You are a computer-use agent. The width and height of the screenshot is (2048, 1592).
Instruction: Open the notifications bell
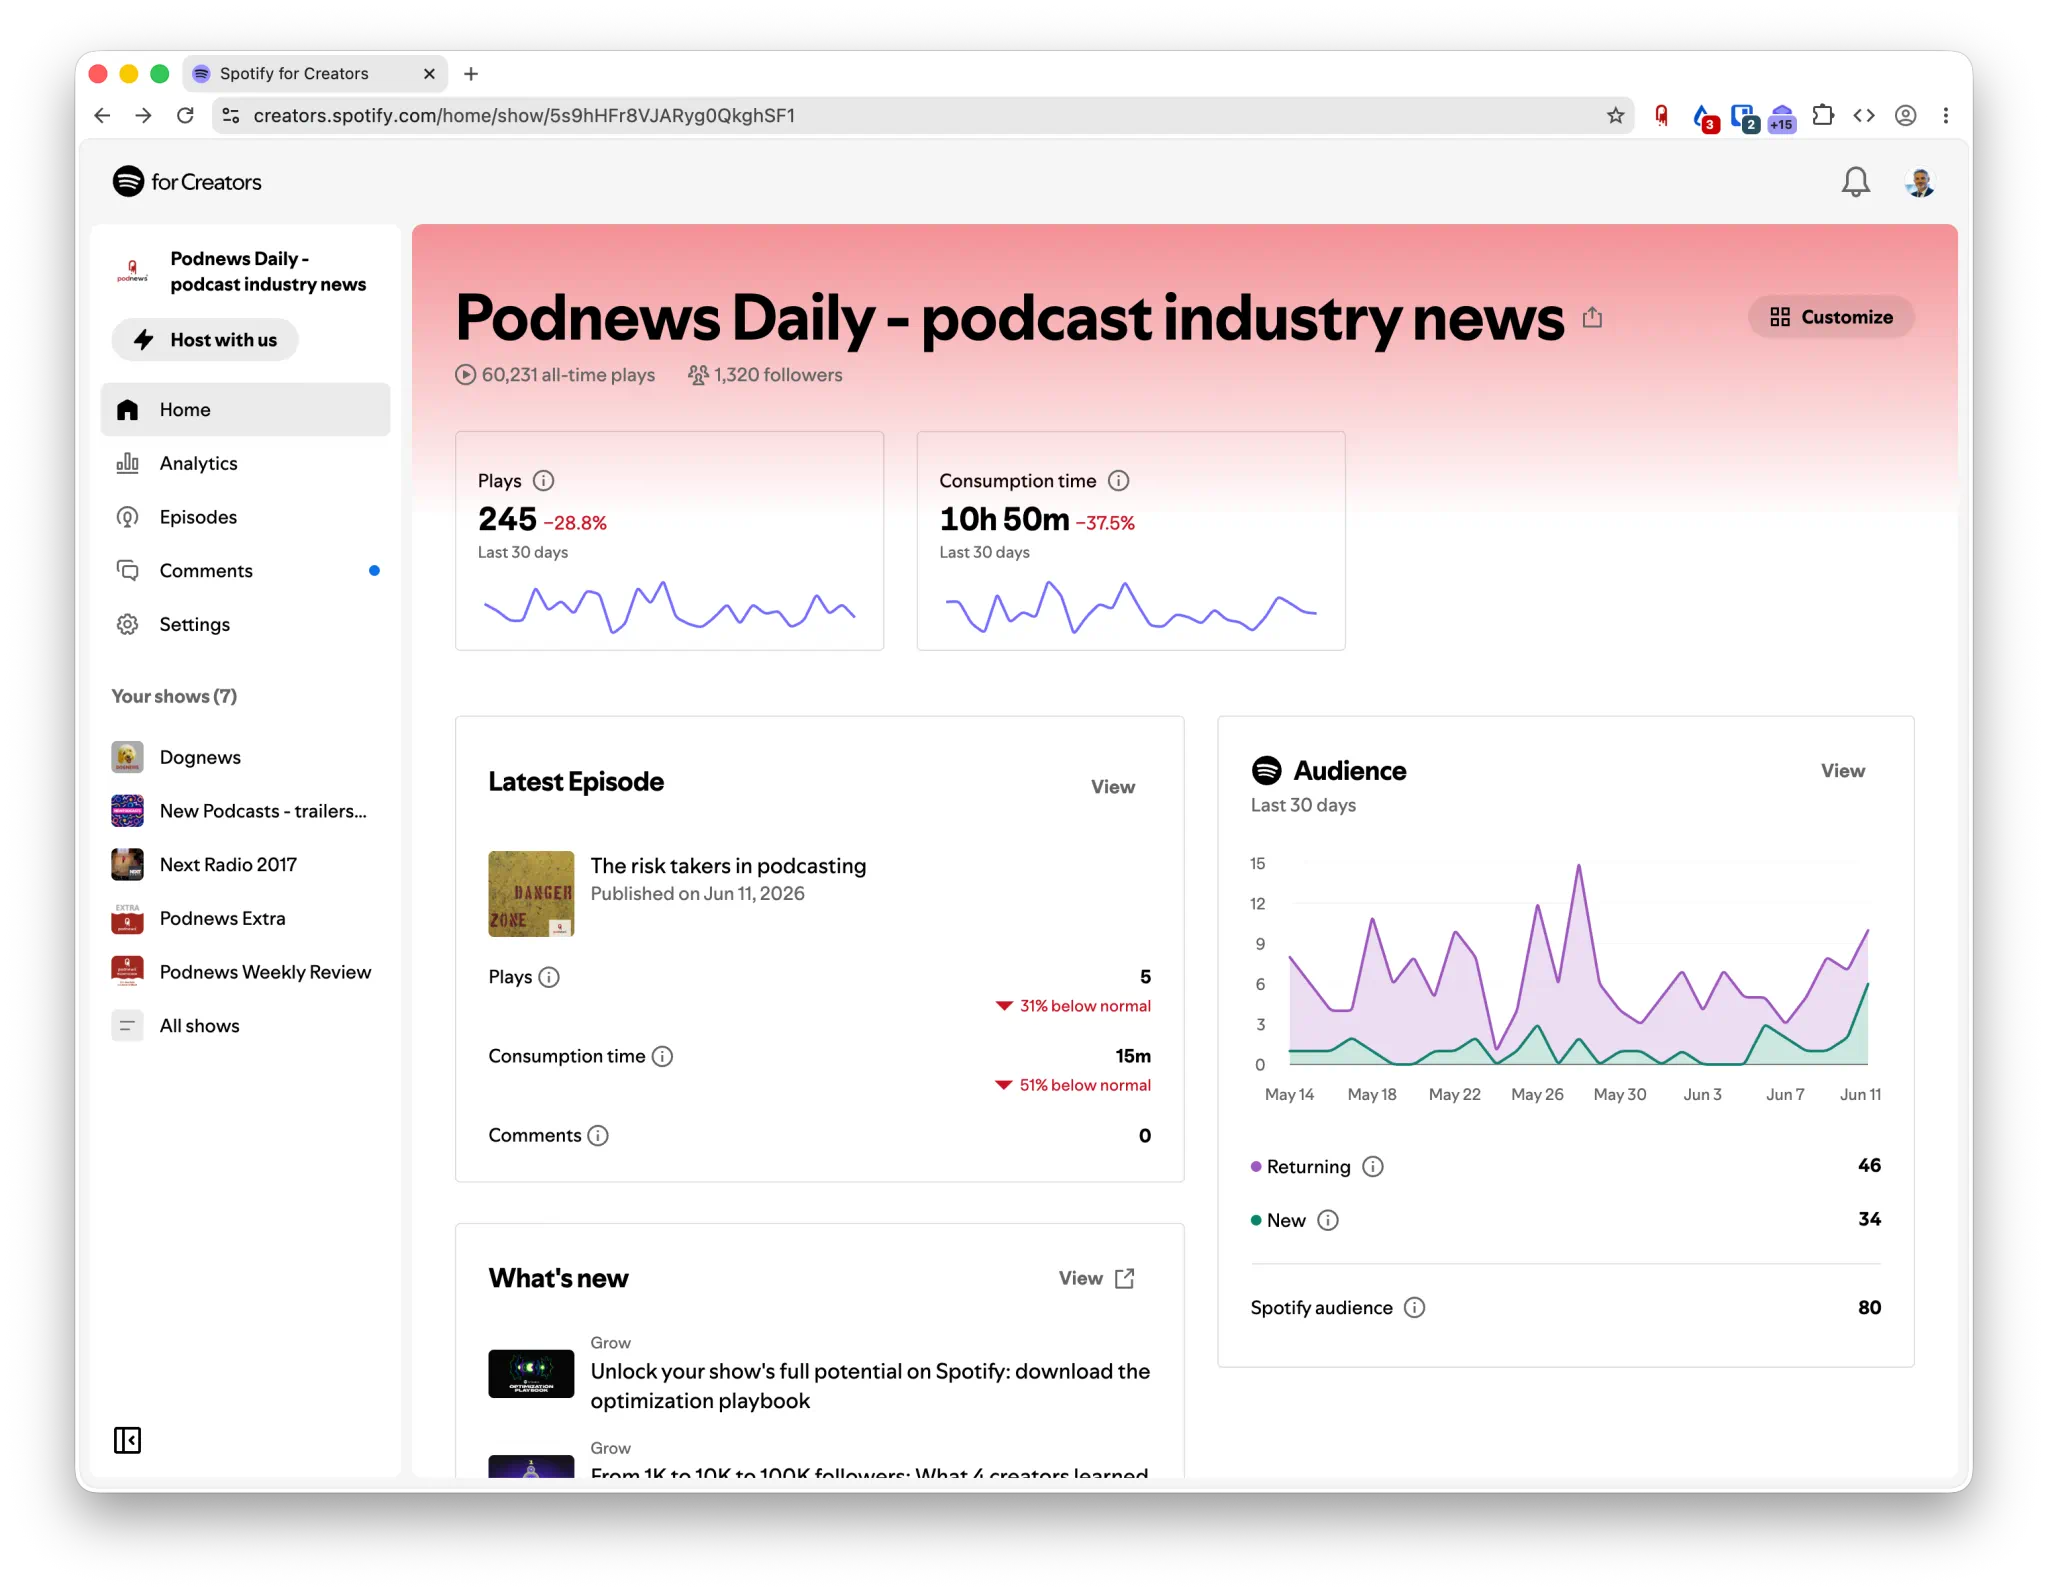1855,182
